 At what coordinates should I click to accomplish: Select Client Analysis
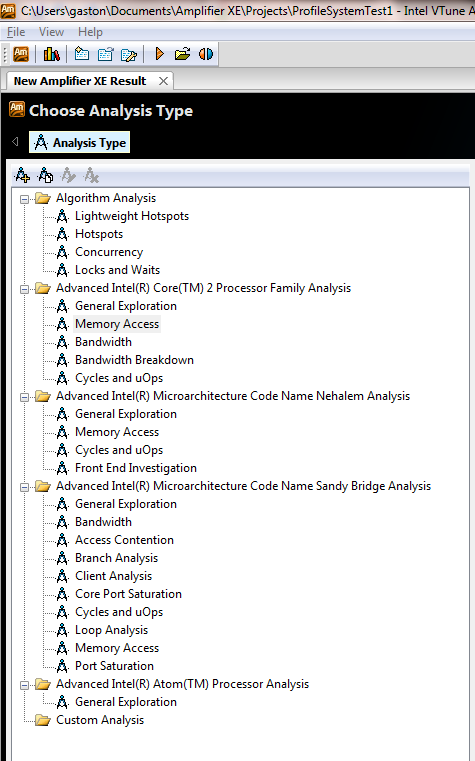click(x=114, y=576)
